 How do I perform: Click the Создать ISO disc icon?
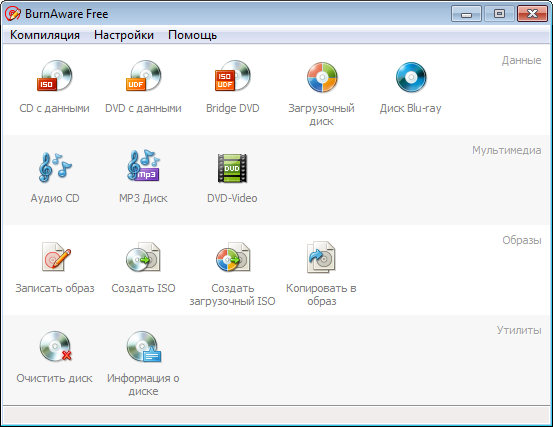(x=144, y=257)
